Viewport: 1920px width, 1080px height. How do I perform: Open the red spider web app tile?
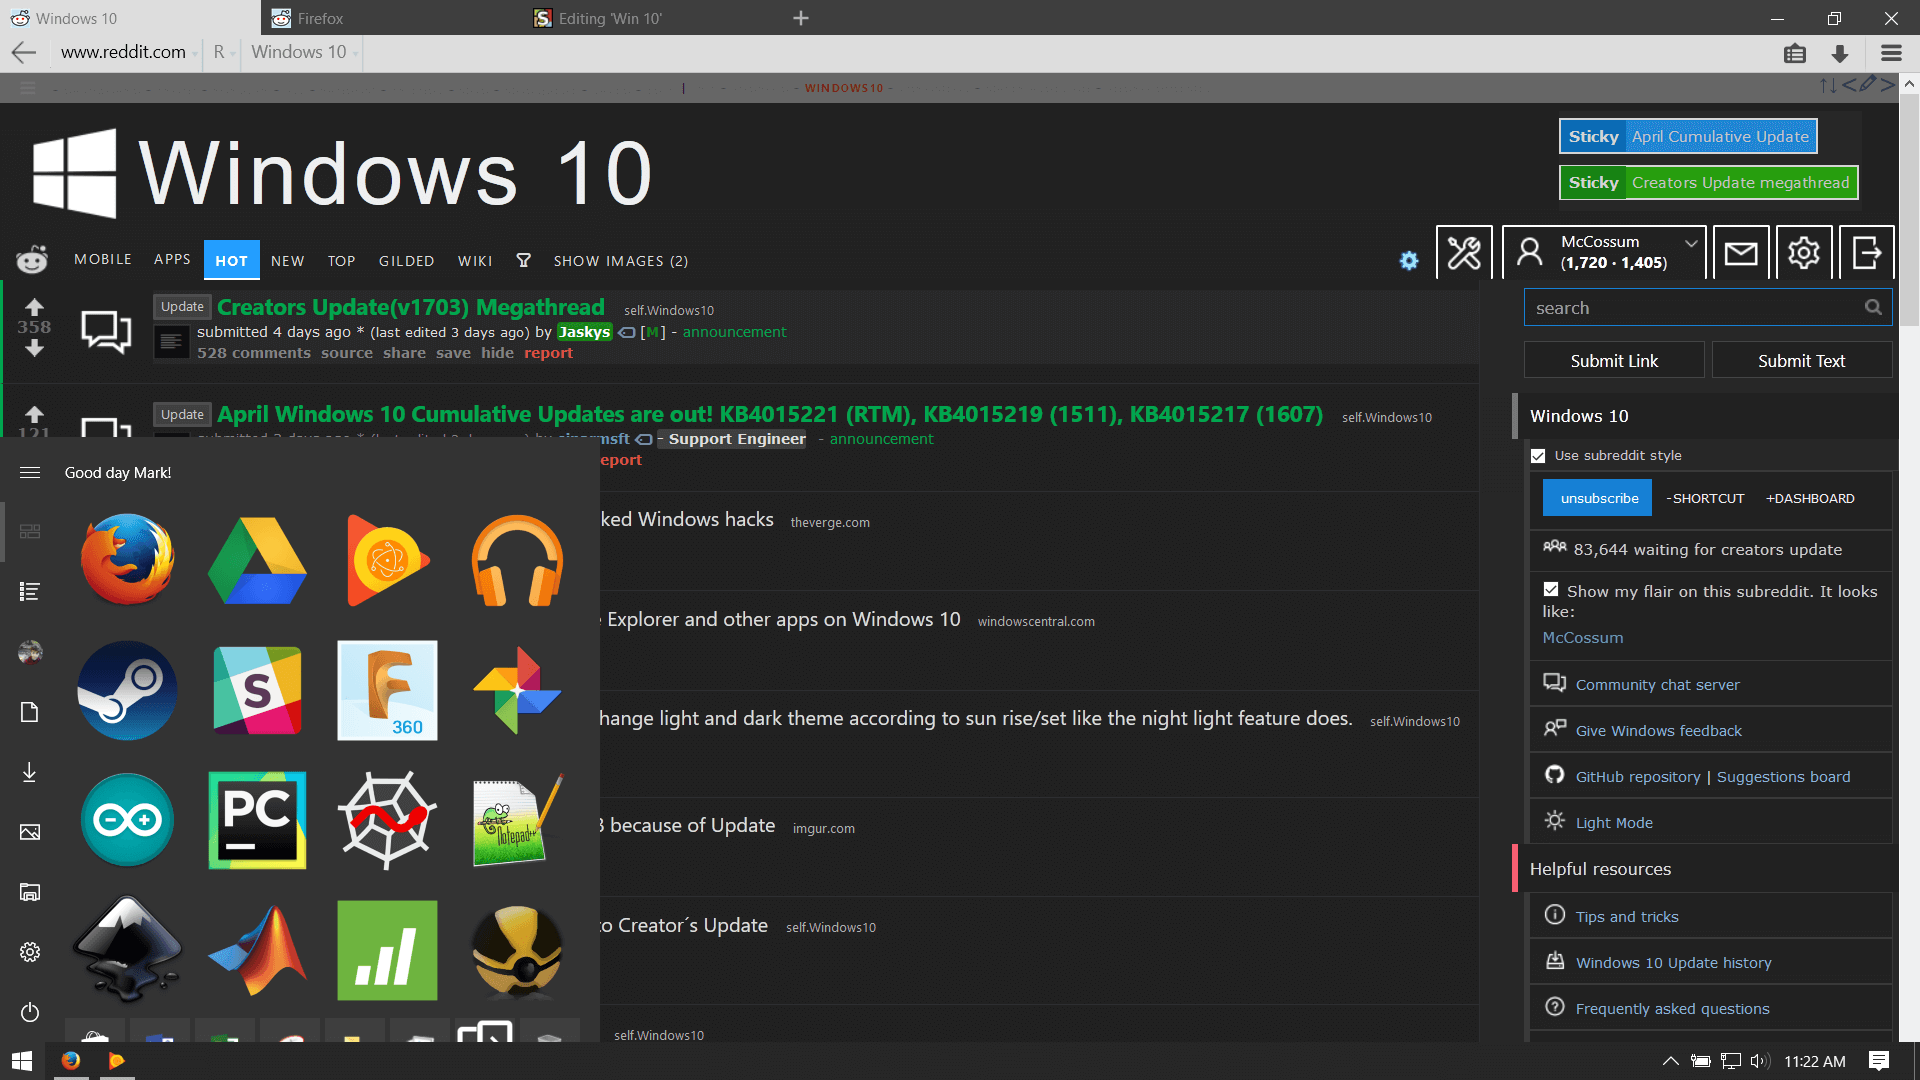387,820
